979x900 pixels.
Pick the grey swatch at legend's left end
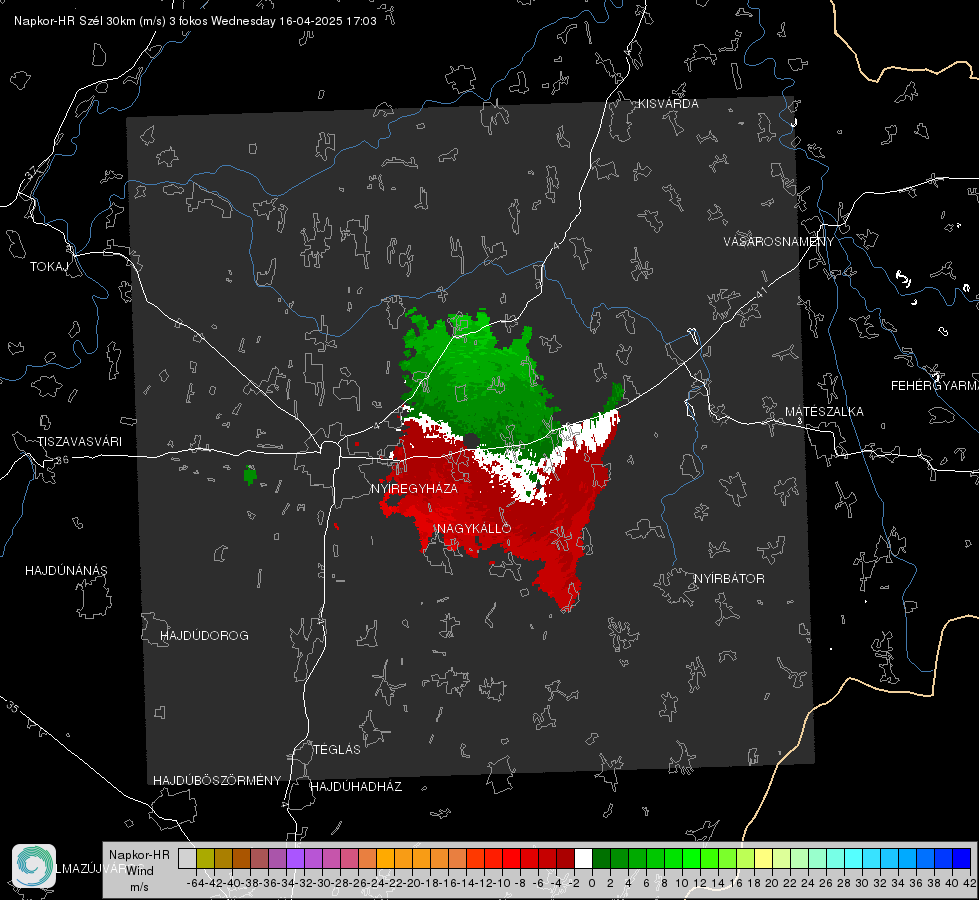tap(187, 859)
